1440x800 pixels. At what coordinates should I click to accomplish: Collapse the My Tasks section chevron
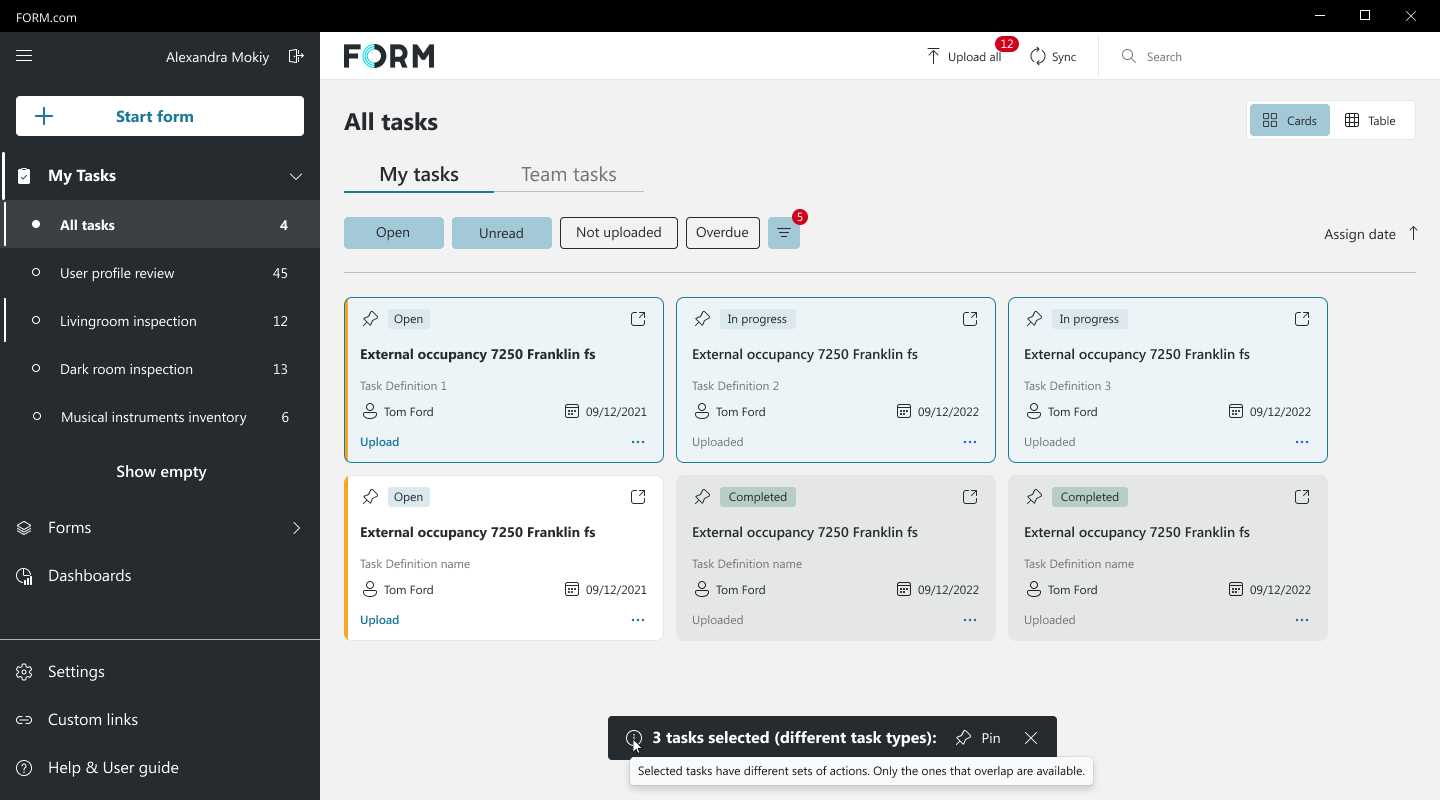[x=296, y=176]
